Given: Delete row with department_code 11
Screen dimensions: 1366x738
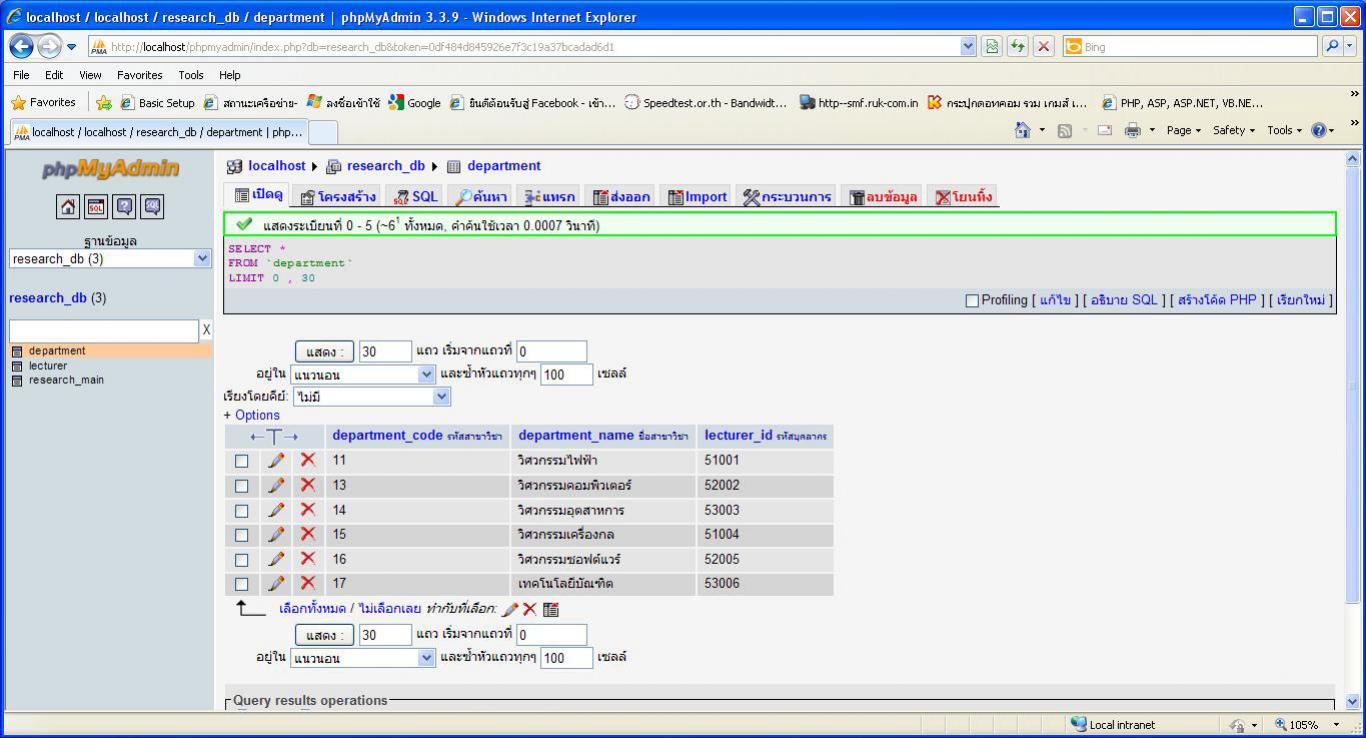Looking at the screenshot, I should 308,461.
